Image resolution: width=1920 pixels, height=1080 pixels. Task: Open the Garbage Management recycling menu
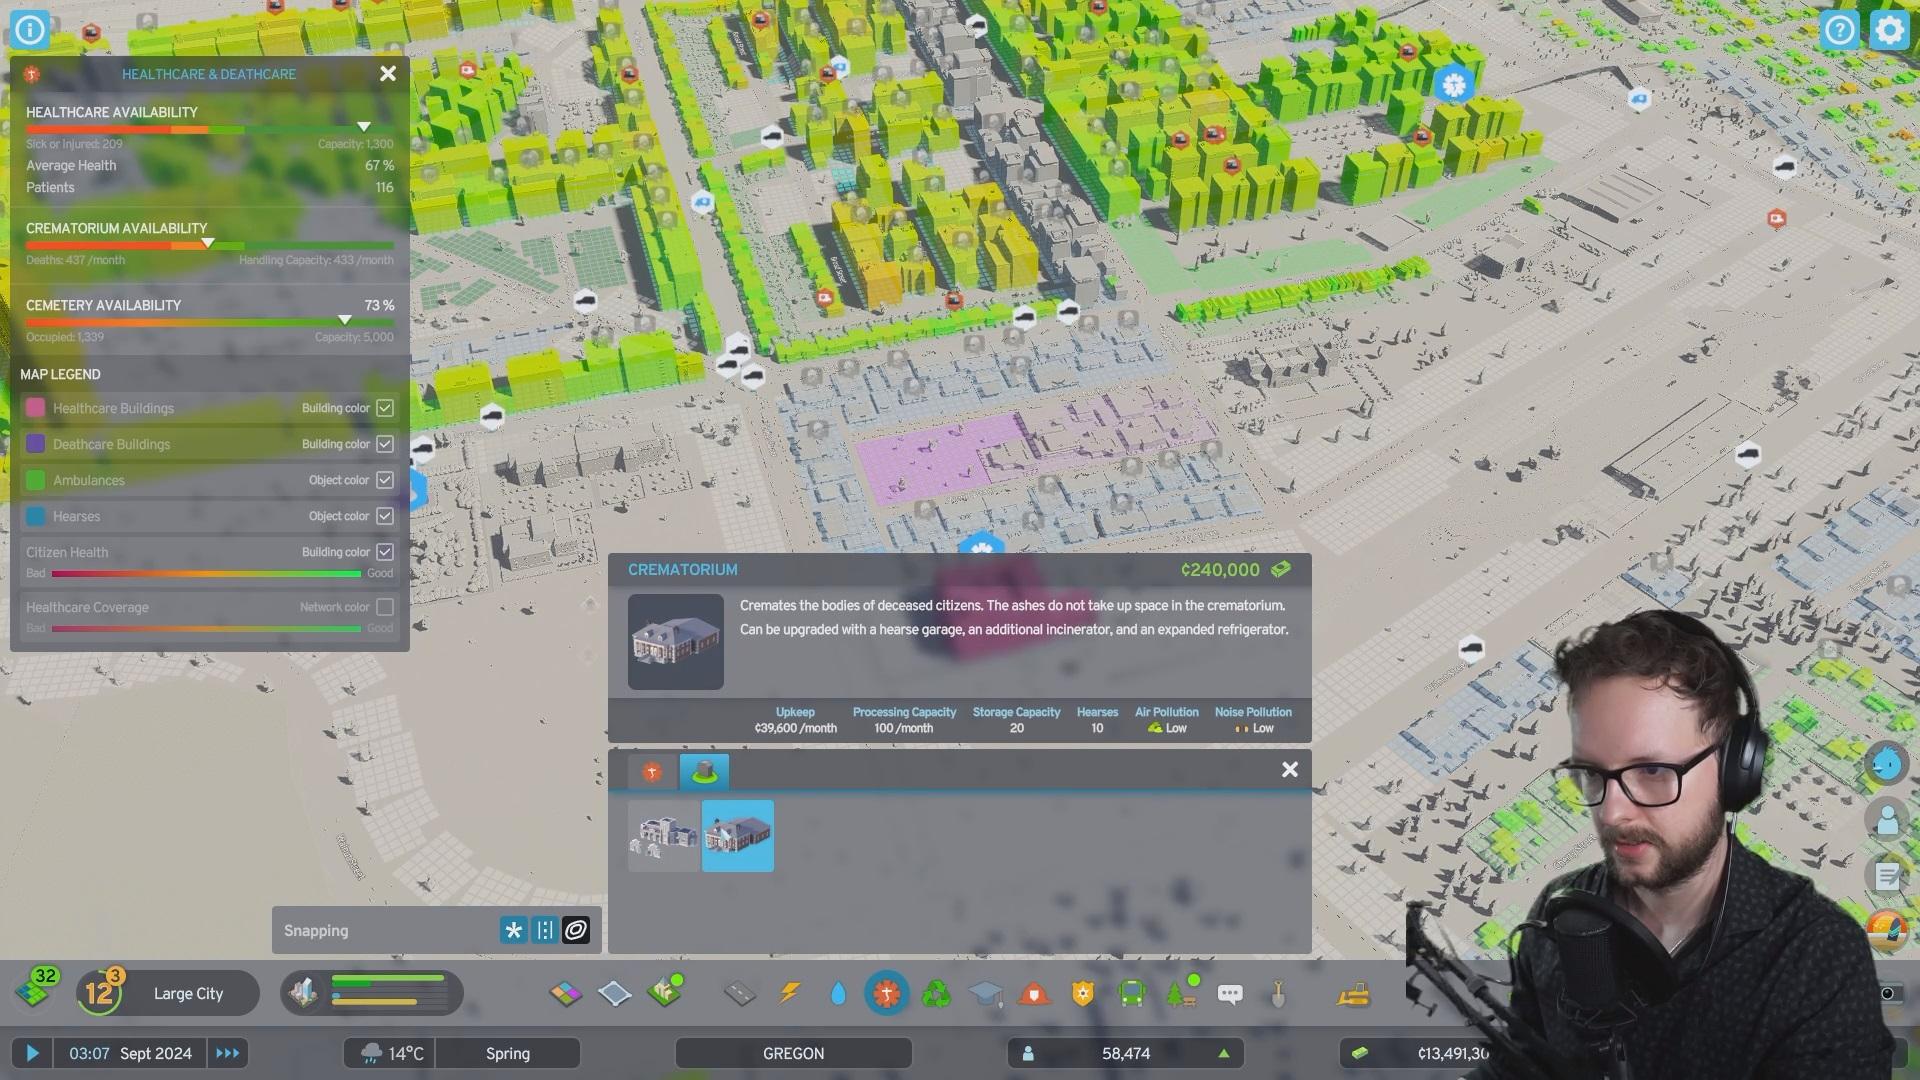[937, 994]
